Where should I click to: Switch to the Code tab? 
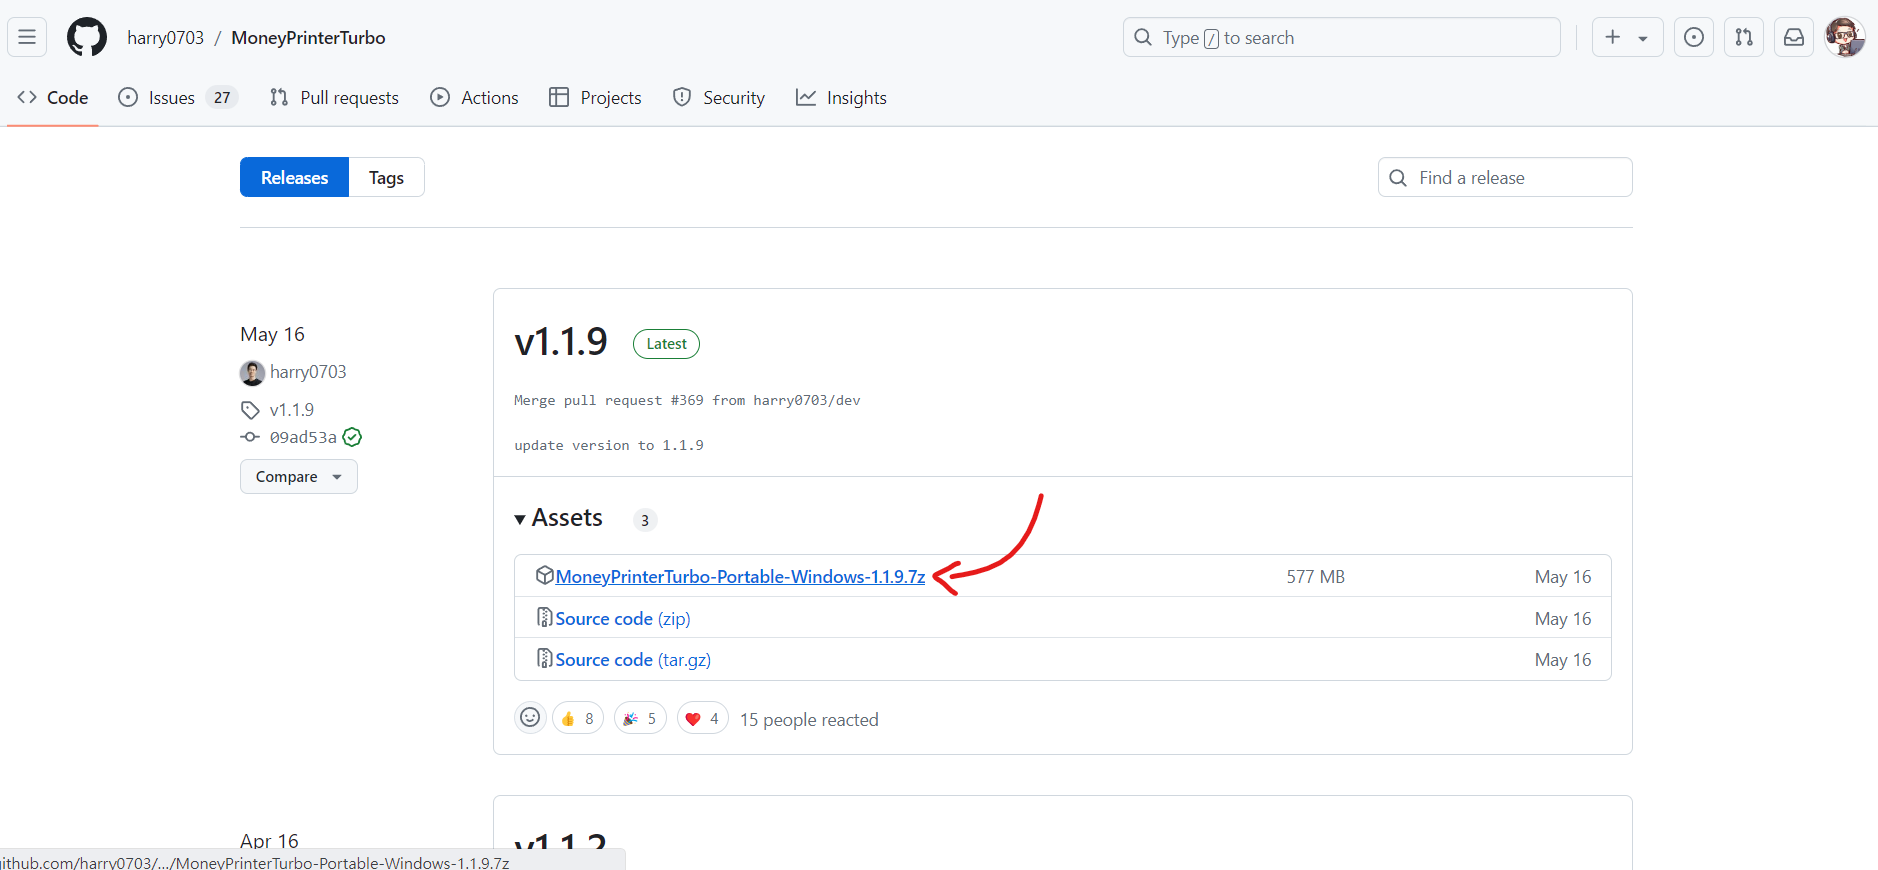coord(53,97)
